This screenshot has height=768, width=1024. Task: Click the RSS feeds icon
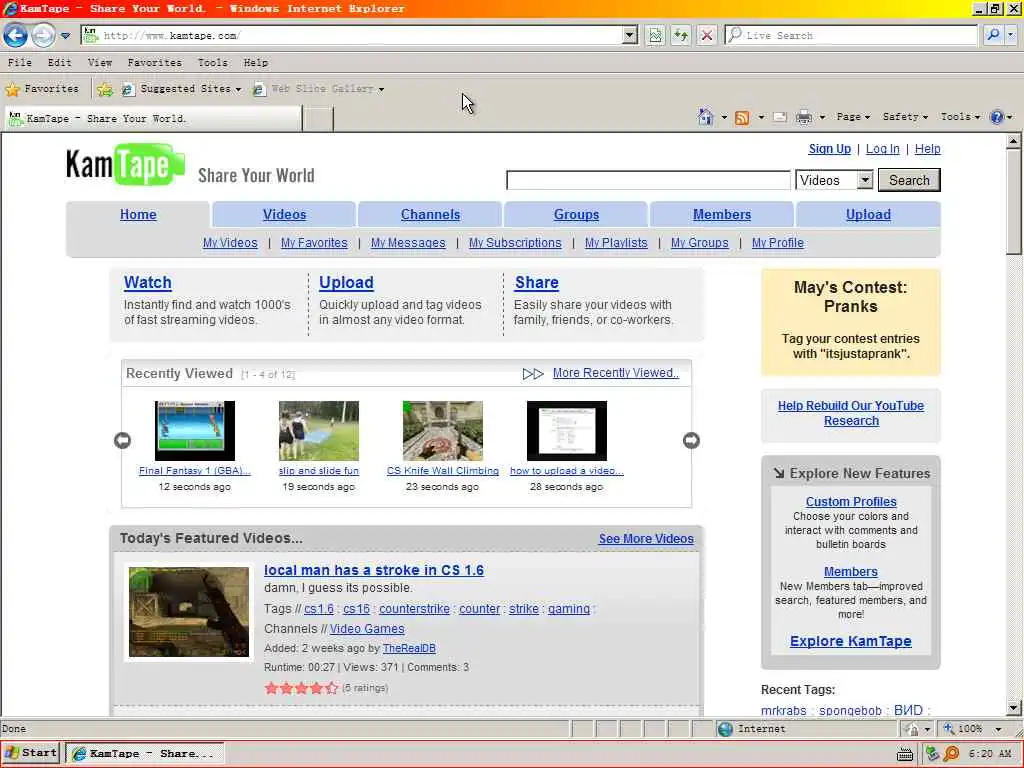click(x=742, y=118)
